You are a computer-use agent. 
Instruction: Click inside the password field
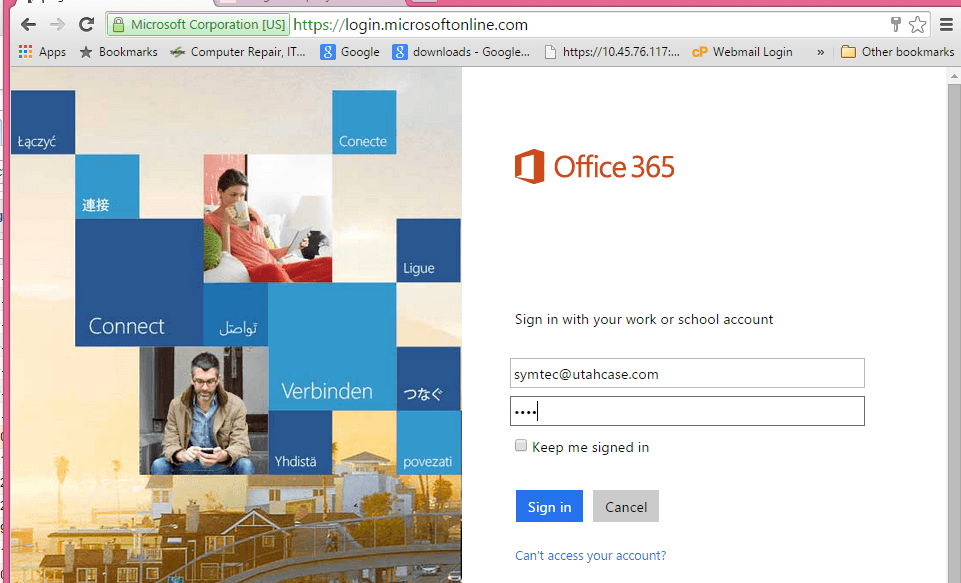pyautogui.click(x=687, y=411)
